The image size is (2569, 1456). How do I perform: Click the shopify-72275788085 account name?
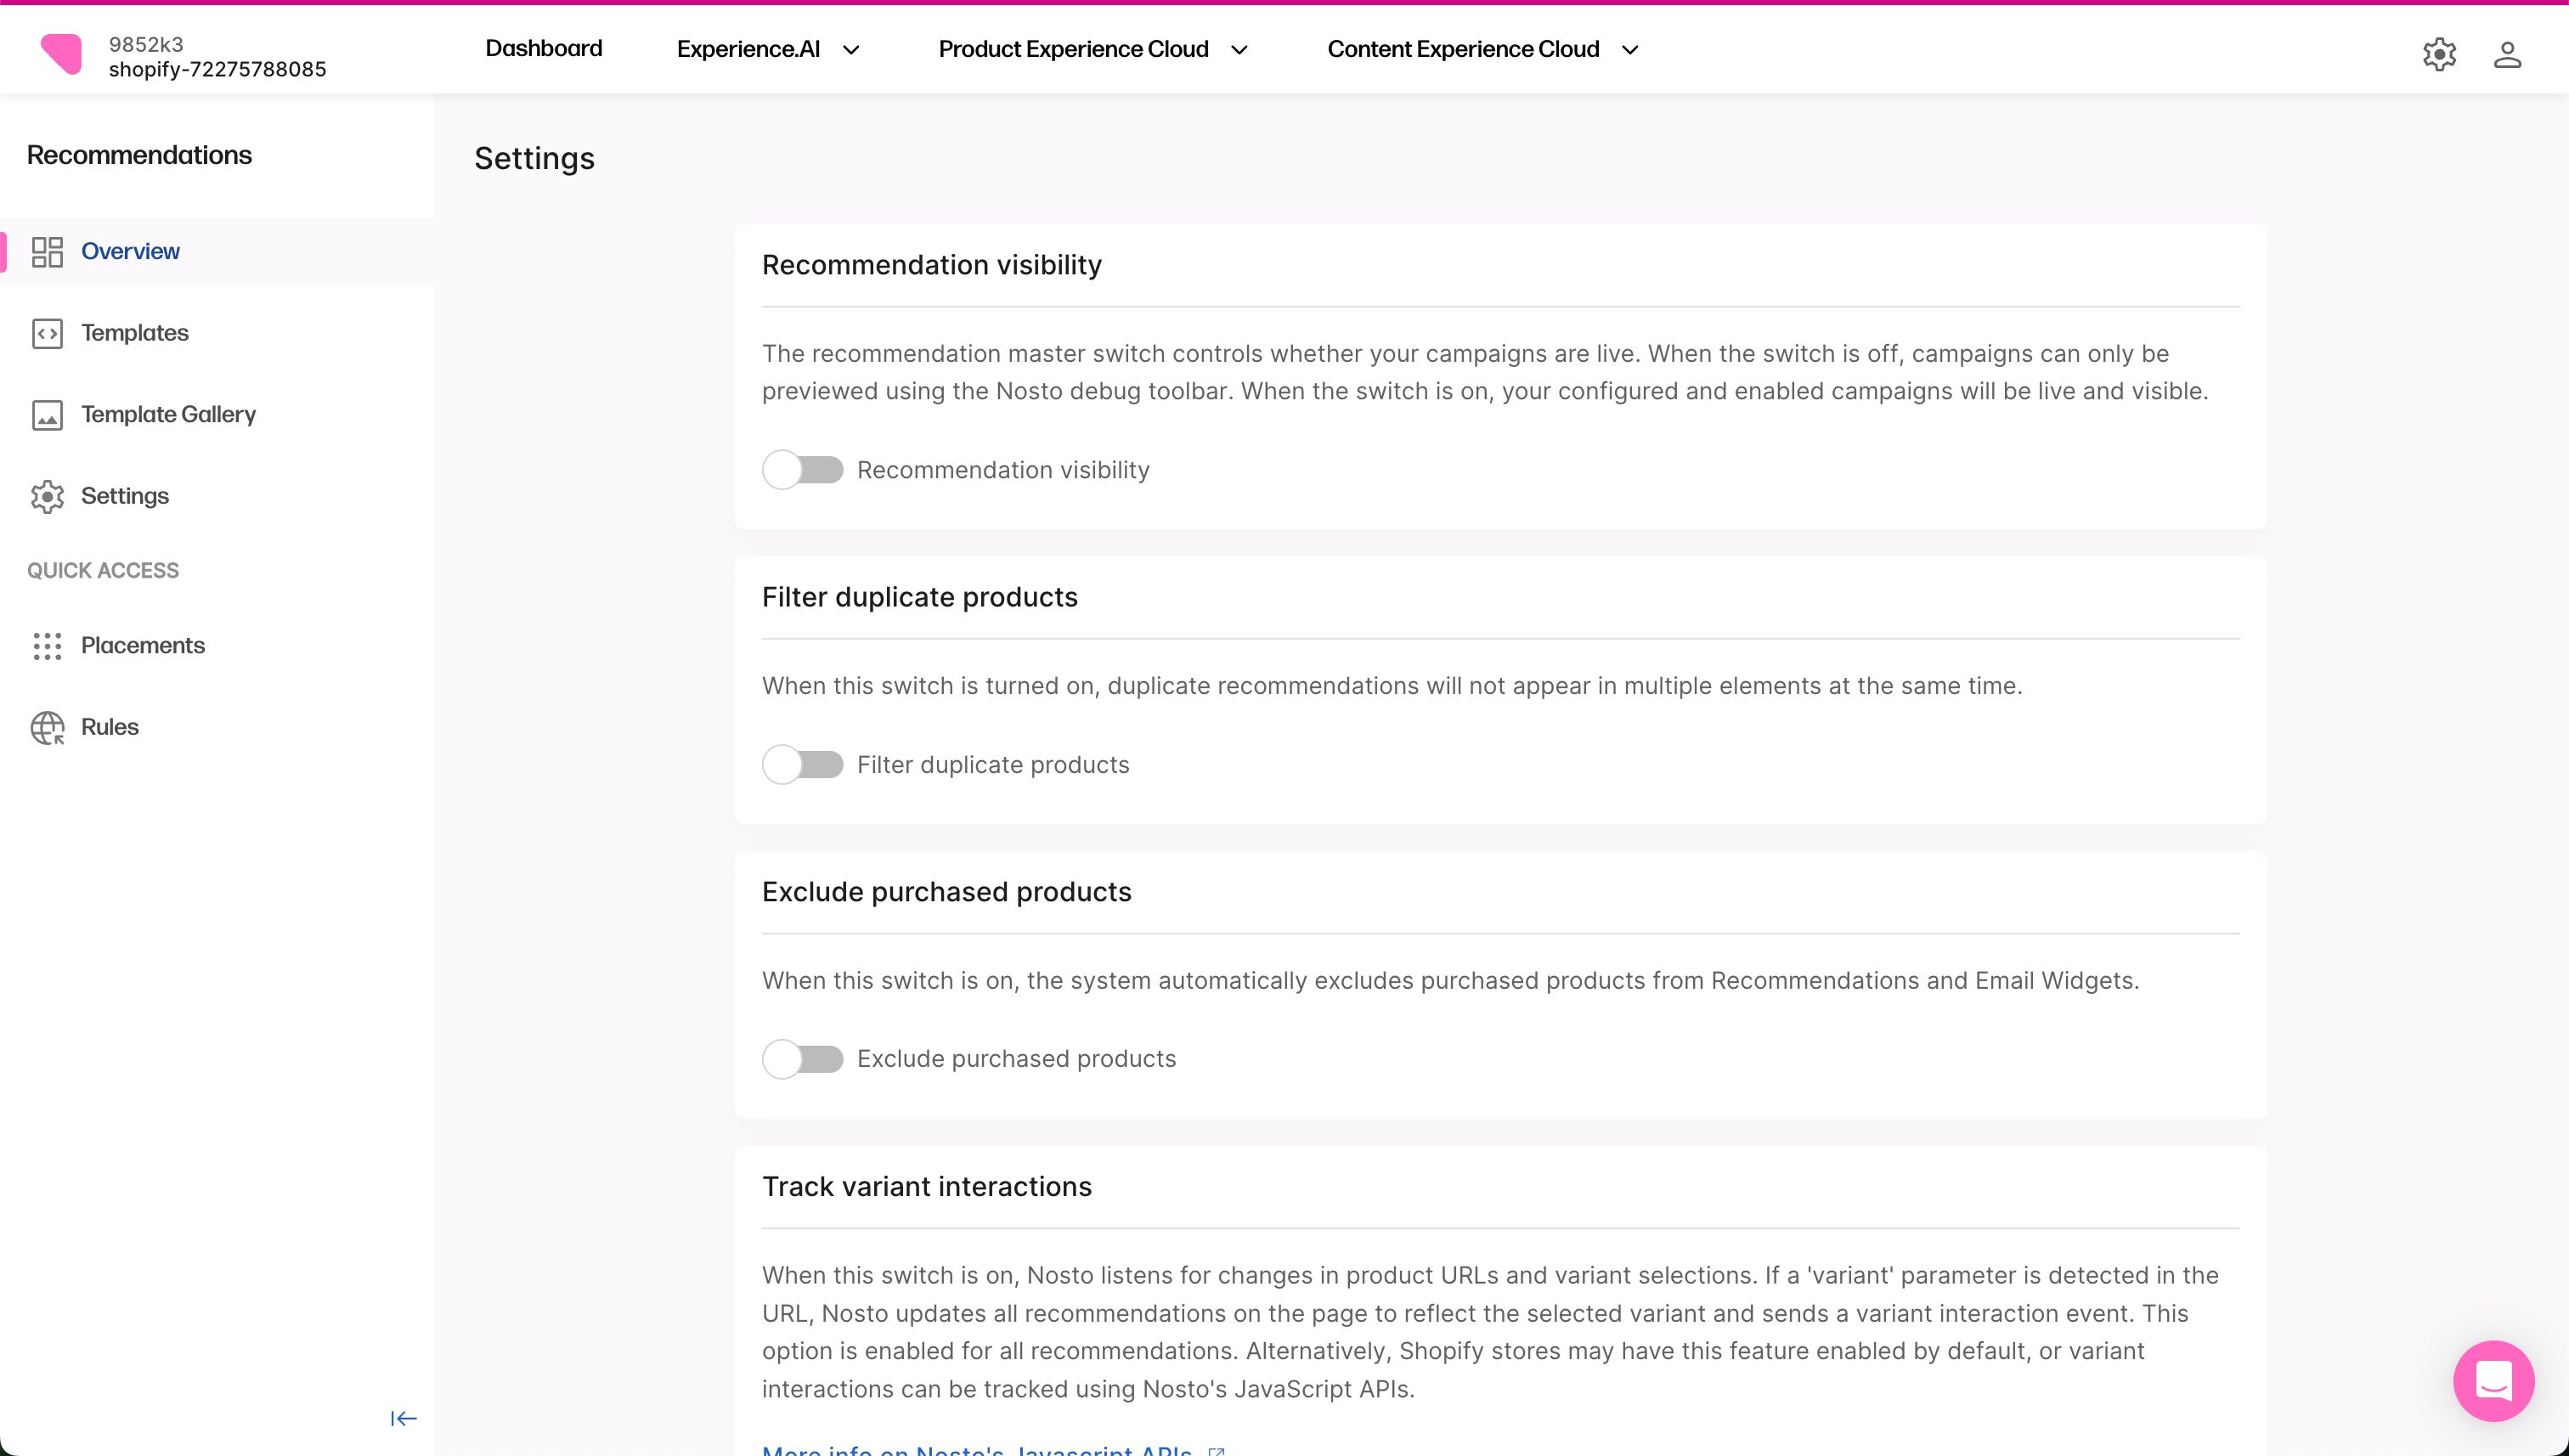click(217, 70)
